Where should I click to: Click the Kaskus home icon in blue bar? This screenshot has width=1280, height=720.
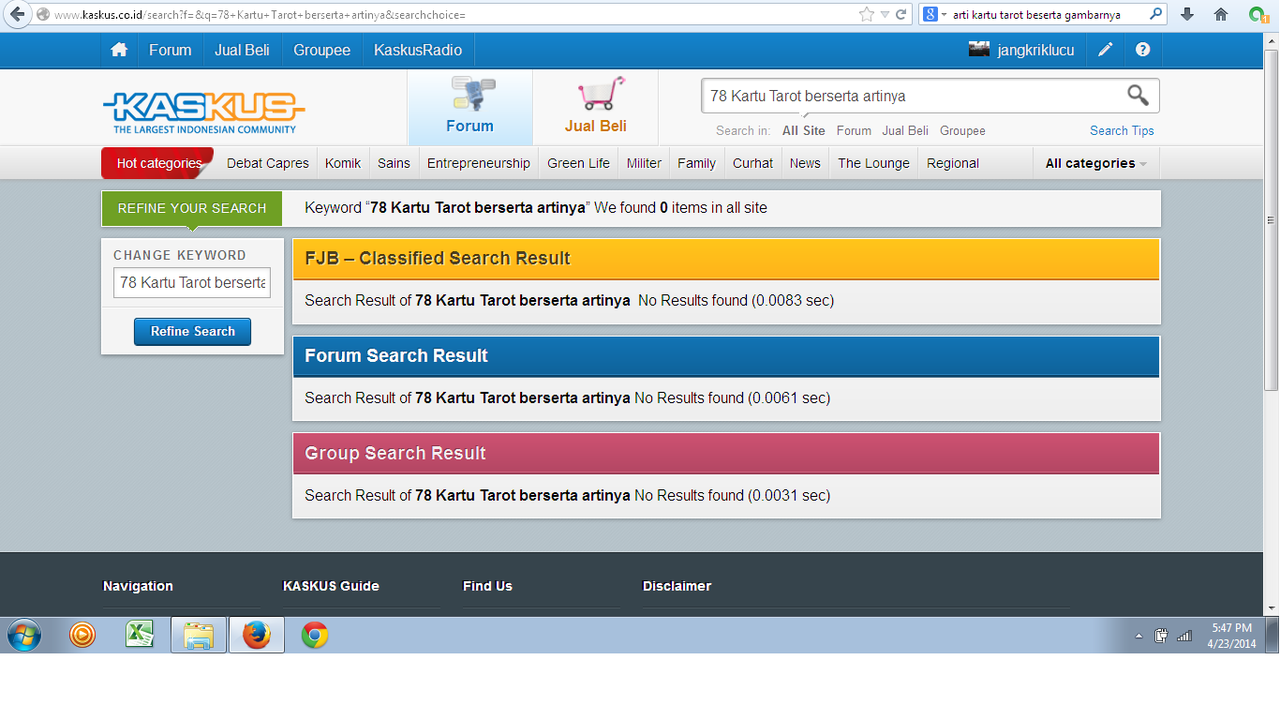pyautogui.click(x=119, y=49)
